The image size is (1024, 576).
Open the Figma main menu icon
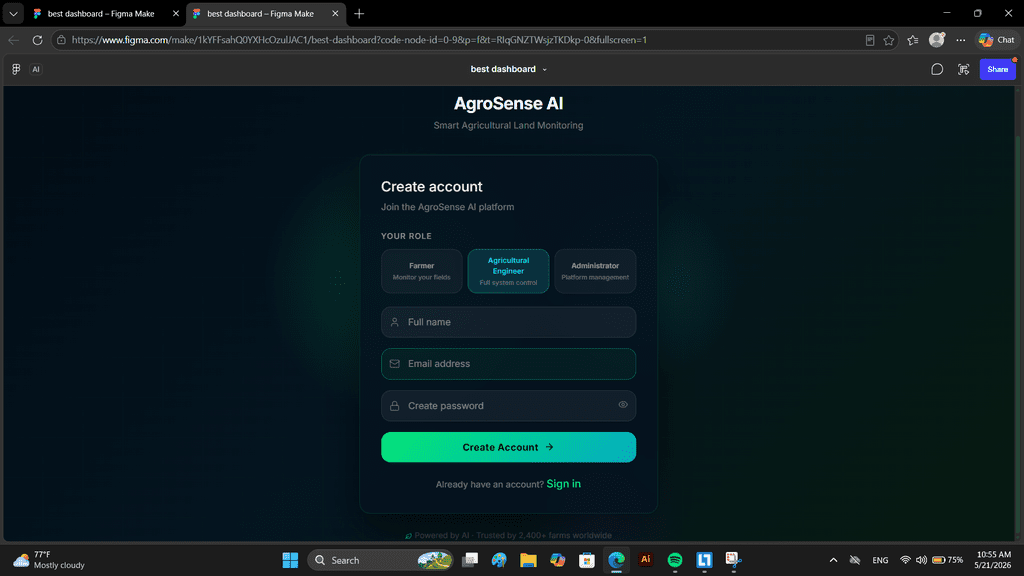coord(16,69)
